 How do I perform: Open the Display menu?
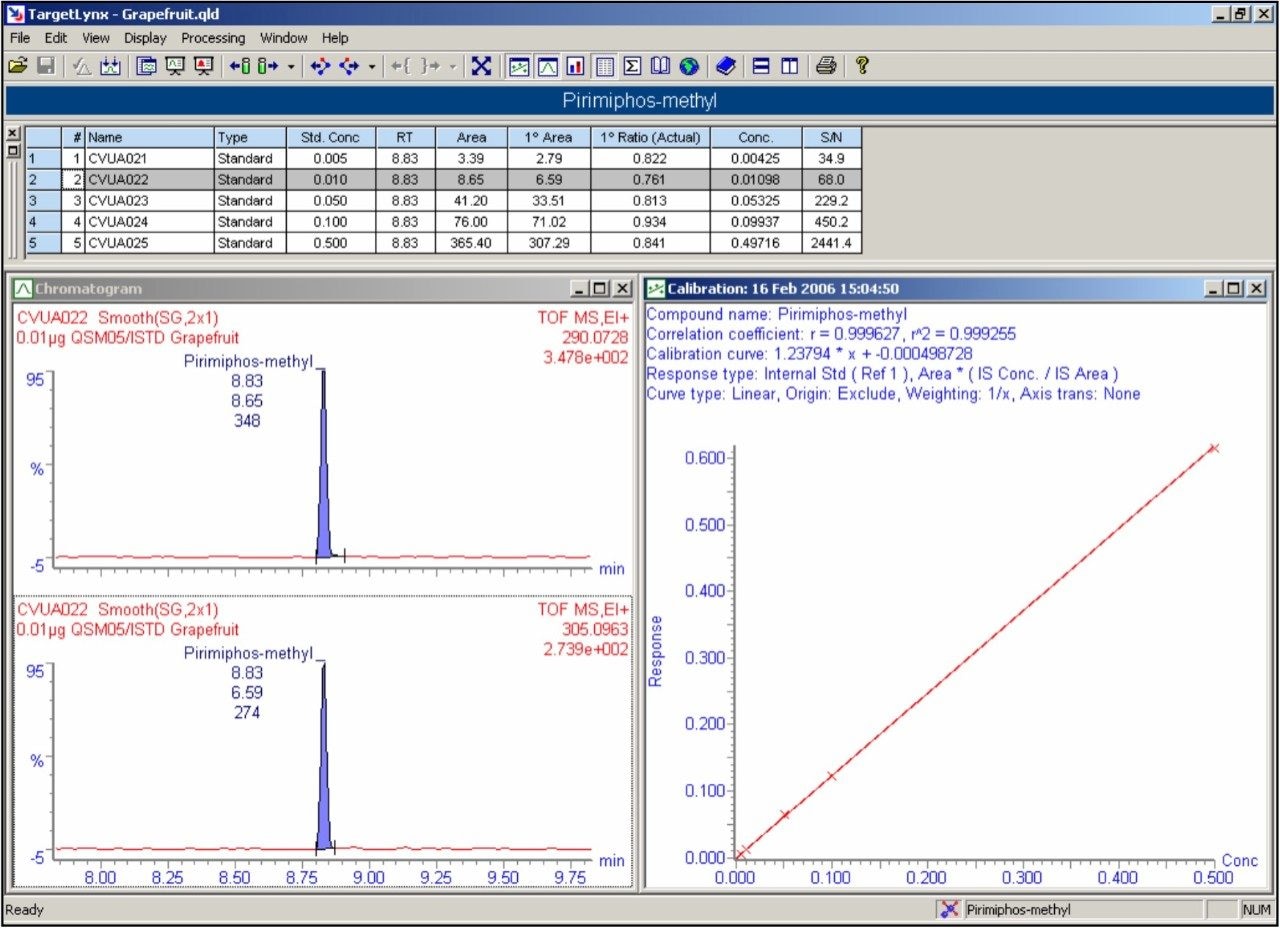tap(145, 38)
